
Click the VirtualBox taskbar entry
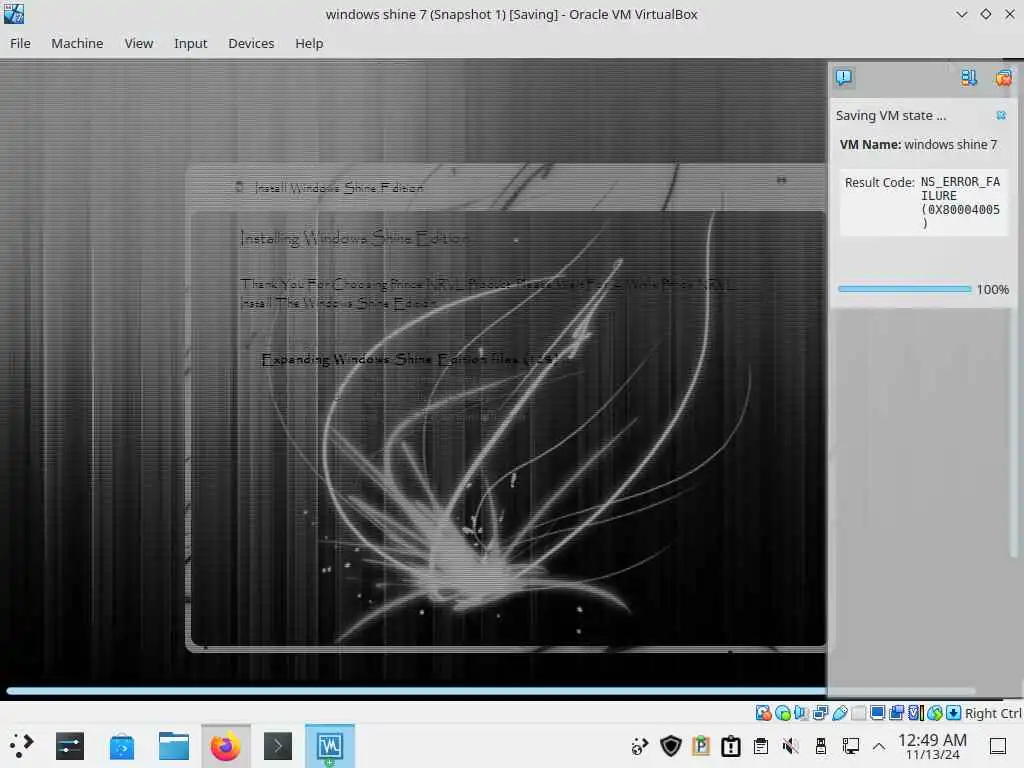click(x=330, y=745)
